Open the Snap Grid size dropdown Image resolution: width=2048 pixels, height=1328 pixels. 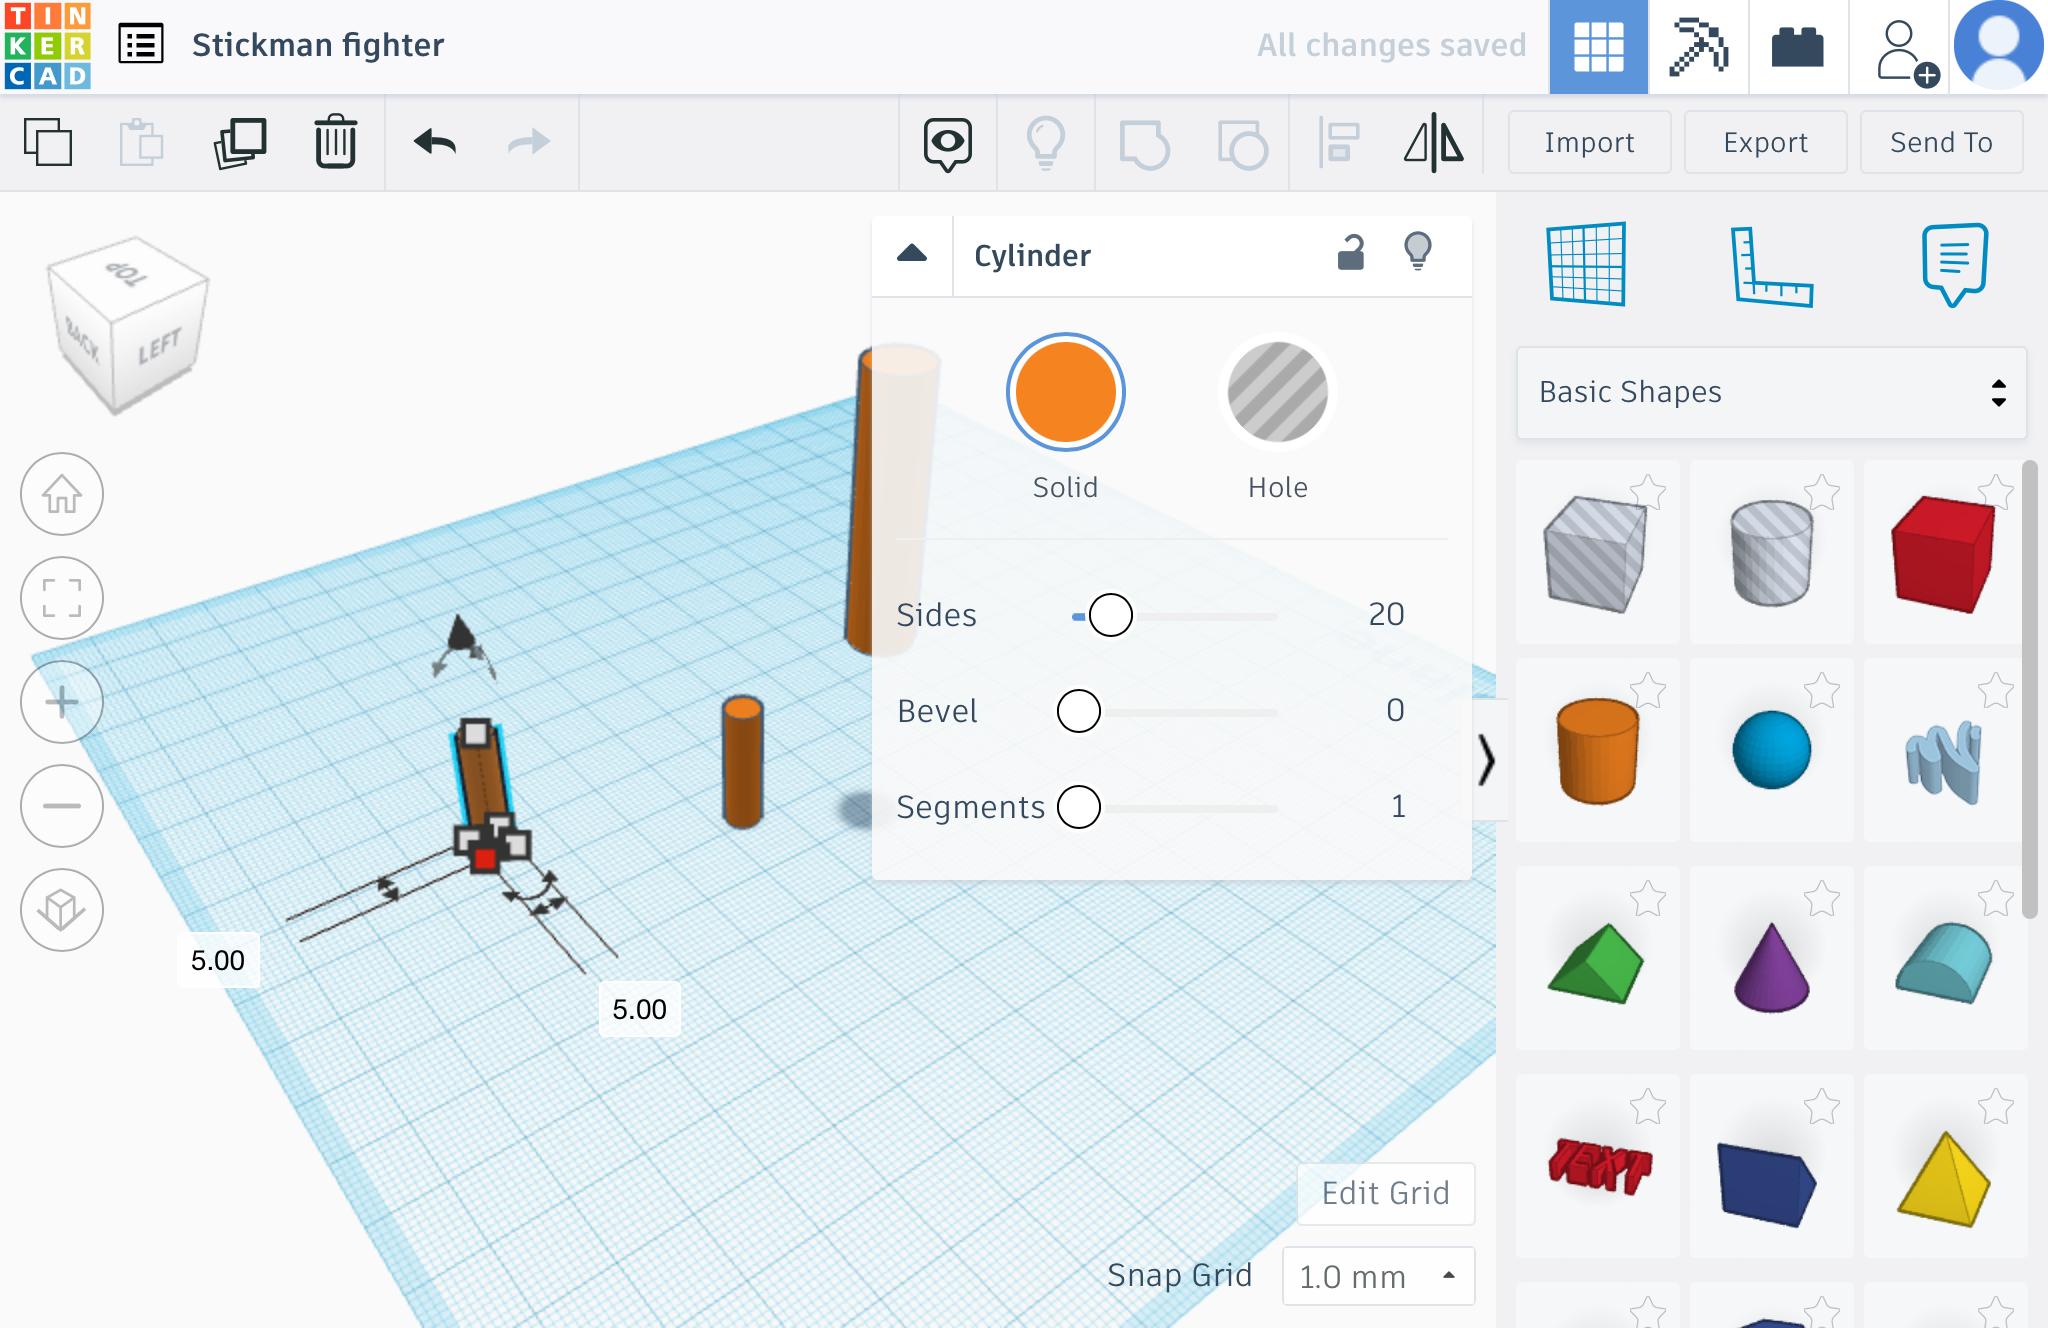pyautogui.click(x=1378, y=1276)
